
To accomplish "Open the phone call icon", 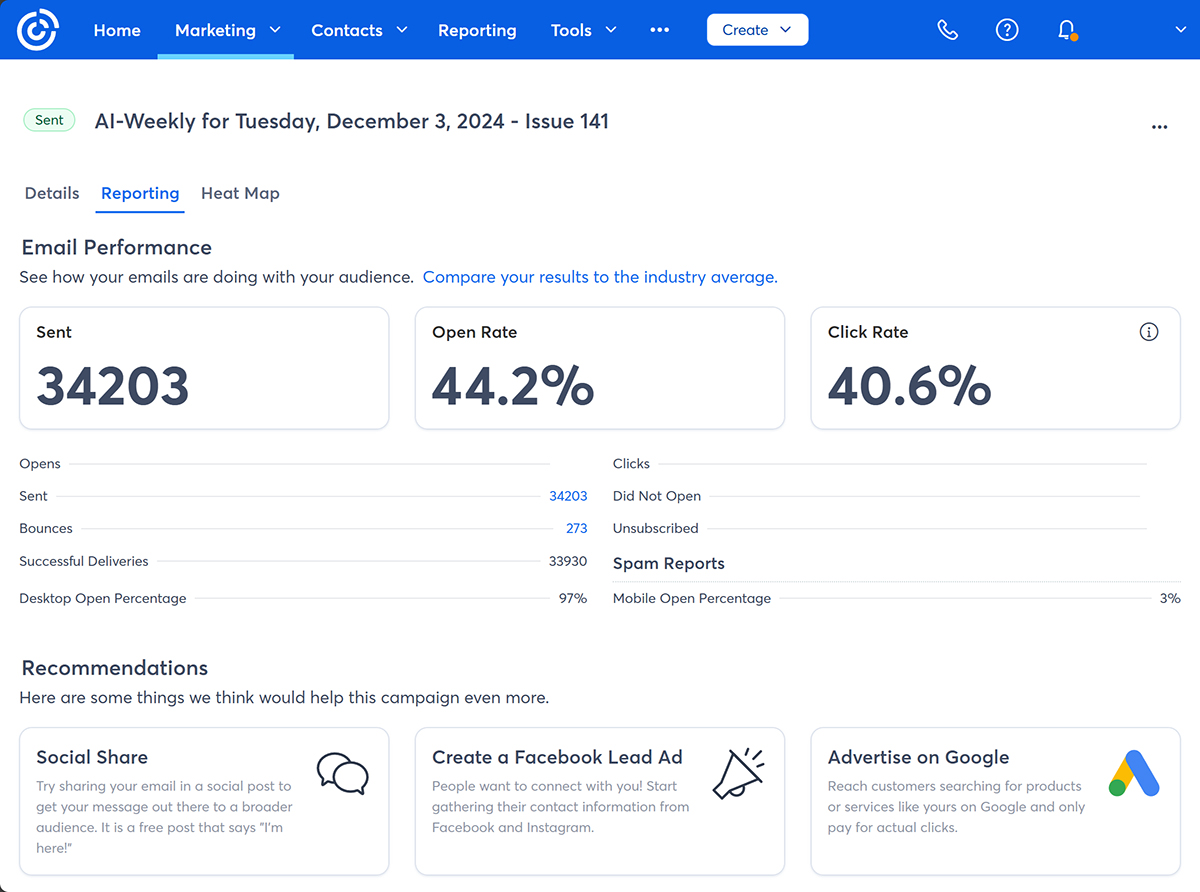I will coord(947,30).
